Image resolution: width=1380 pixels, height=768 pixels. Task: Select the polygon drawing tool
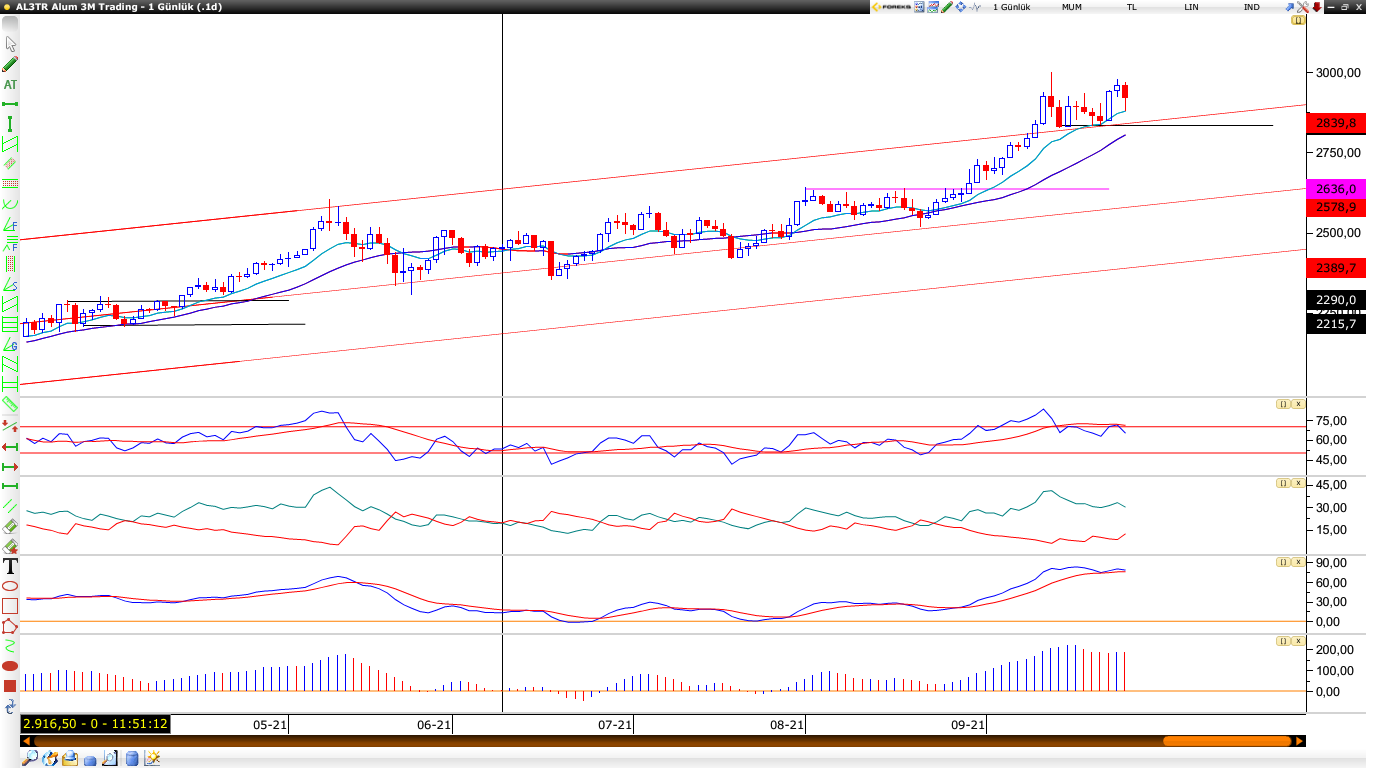tap(11, 626)
